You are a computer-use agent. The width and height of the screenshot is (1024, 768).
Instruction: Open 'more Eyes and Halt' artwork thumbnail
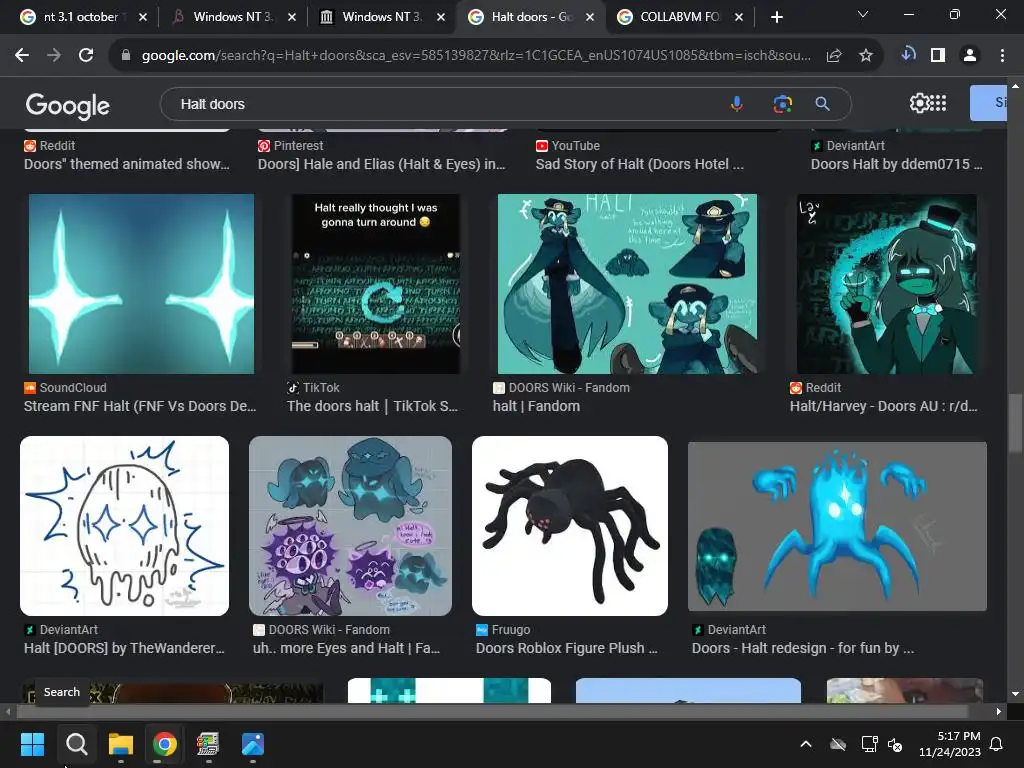click(x=350, y=526)
